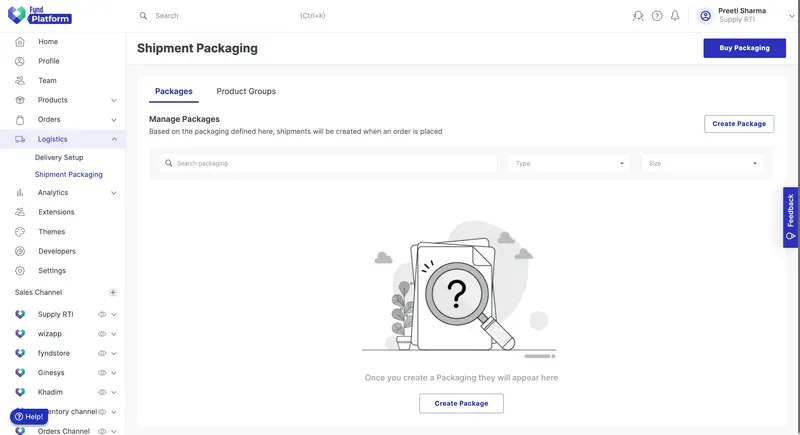Click the Settings gear icon in sidebar
The width and height of the screenshot is (800, 435).
point(20,271)
